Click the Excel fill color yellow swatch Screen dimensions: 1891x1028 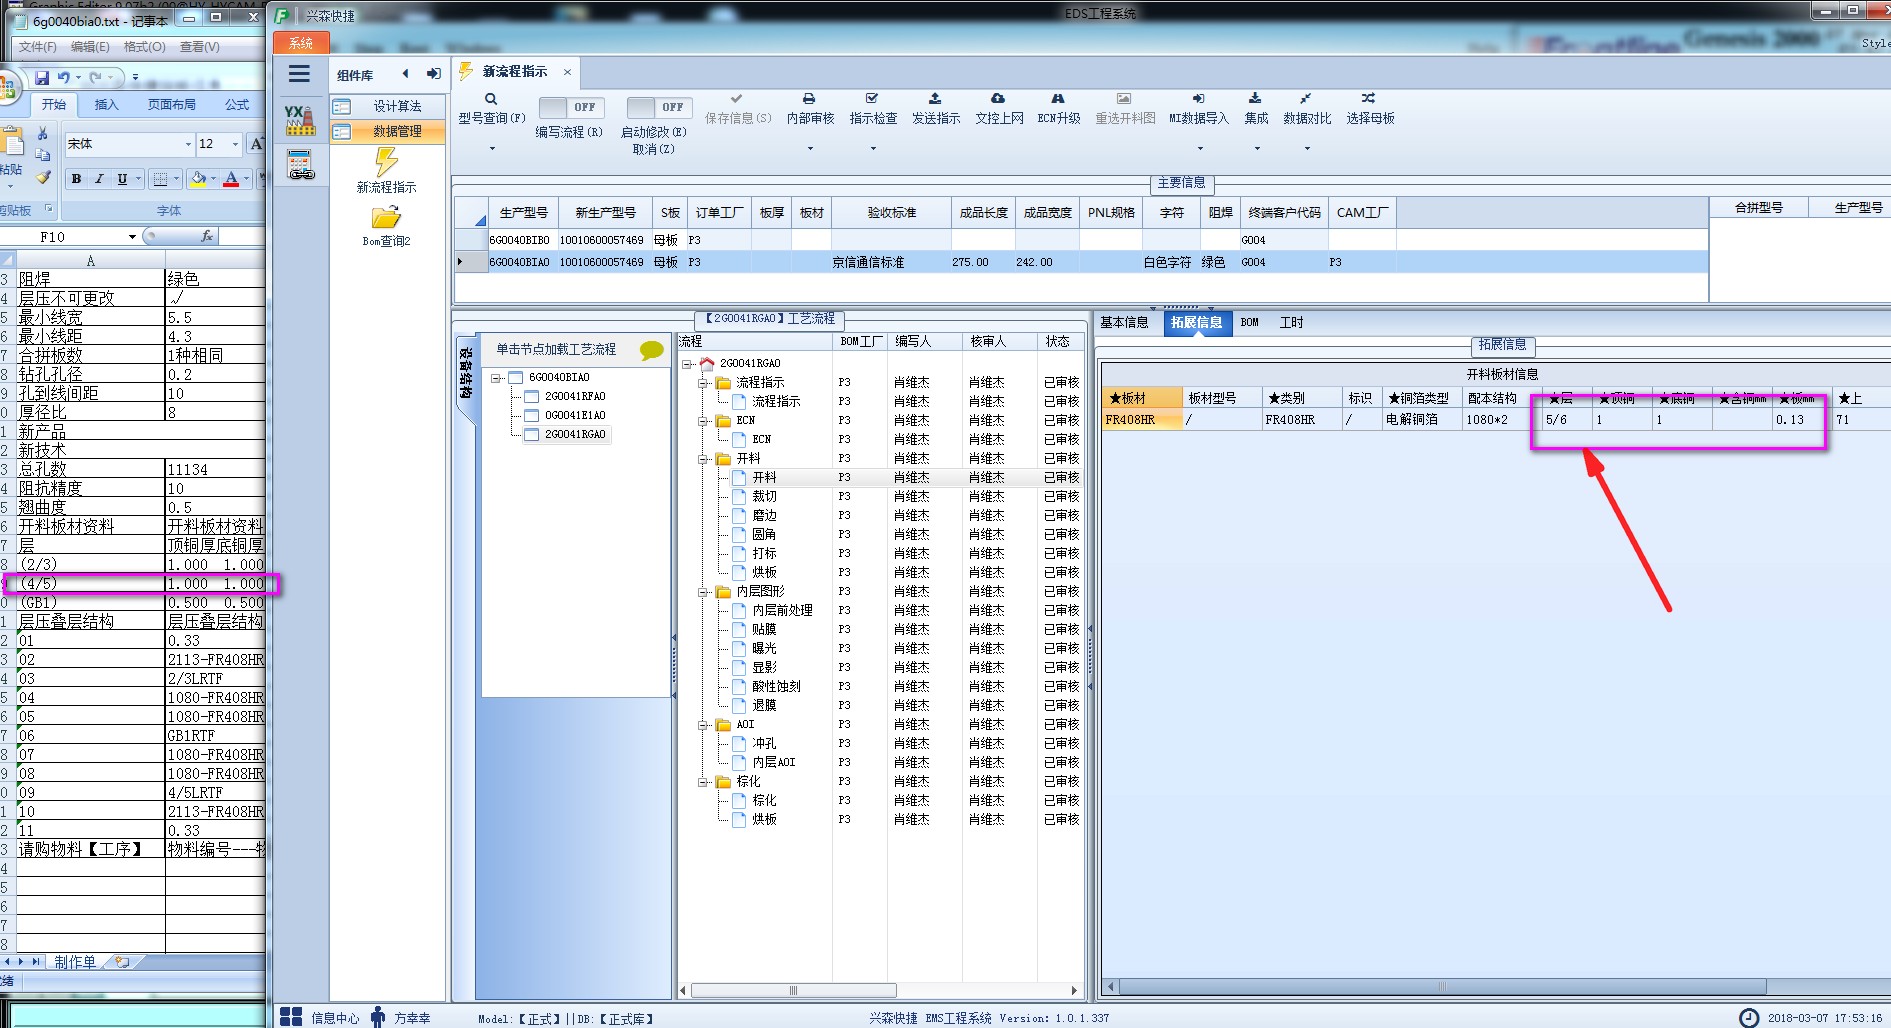(198, 179)
